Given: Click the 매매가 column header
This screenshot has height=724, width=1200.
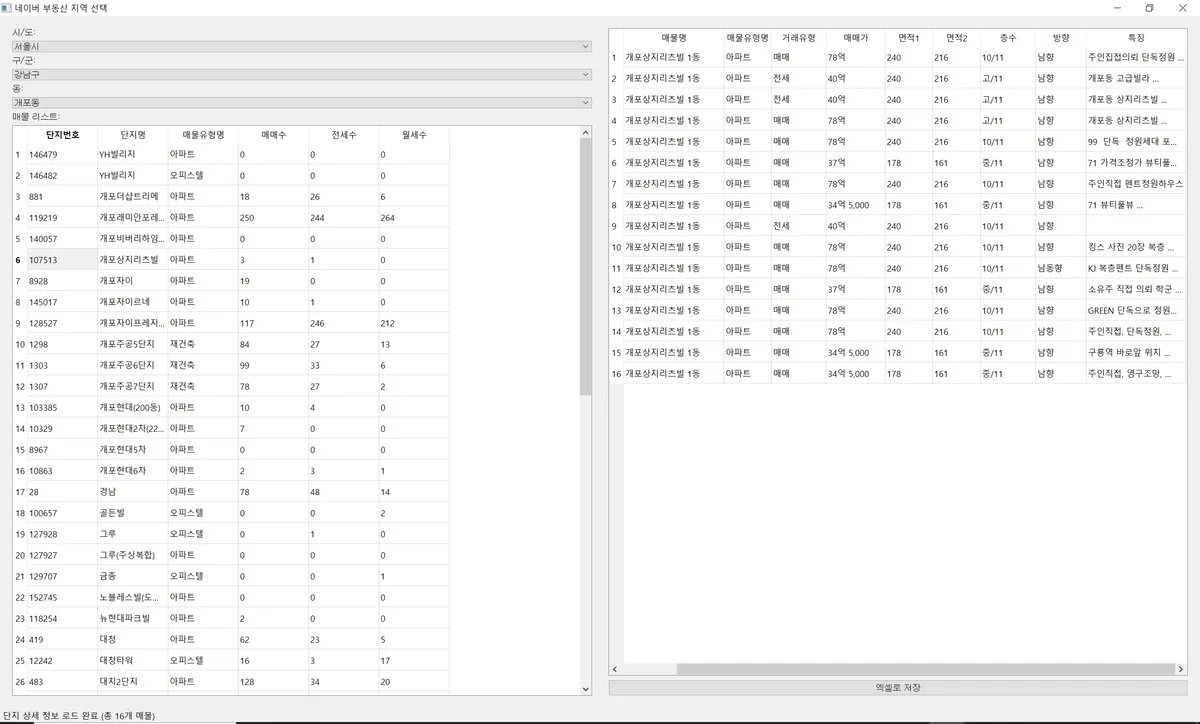Looking at the screenshot, I should coord(855,37).
